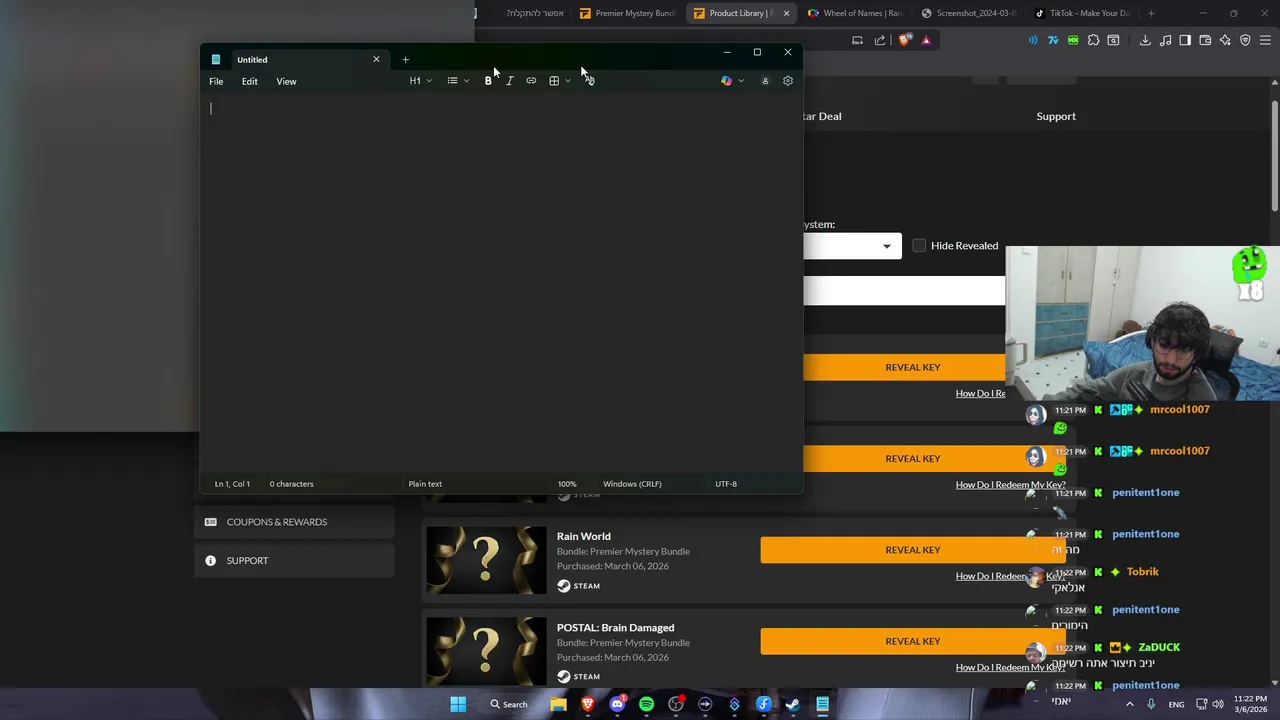
Task: Click the Ln 1, Col 1 status entry
Action: (x=232, y=484)
